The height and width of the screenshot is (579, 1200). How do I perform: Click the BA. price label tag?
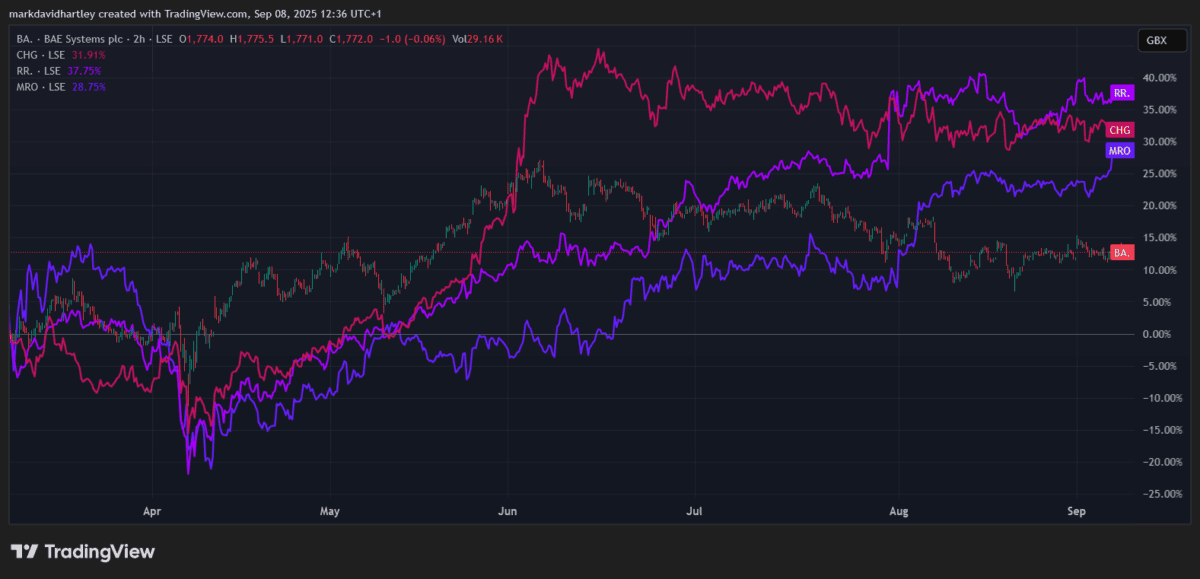point(1121,253)
